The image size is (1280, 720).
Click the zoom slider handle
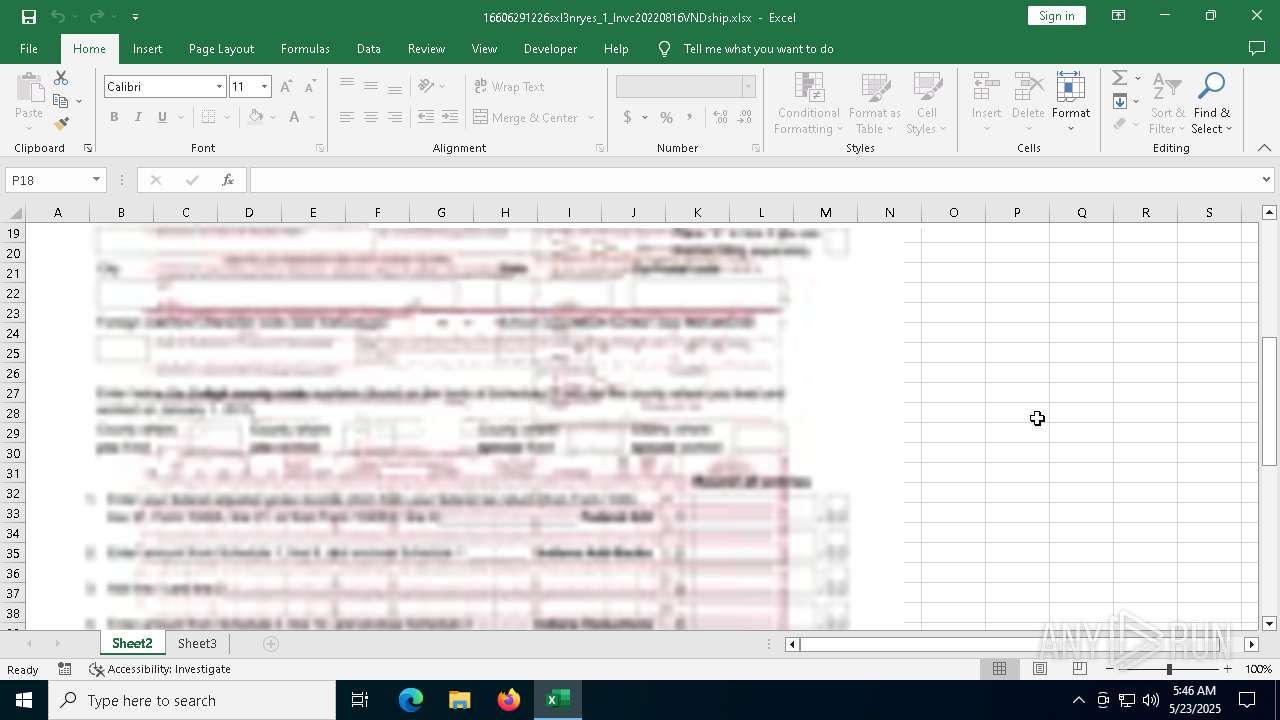1169,669
